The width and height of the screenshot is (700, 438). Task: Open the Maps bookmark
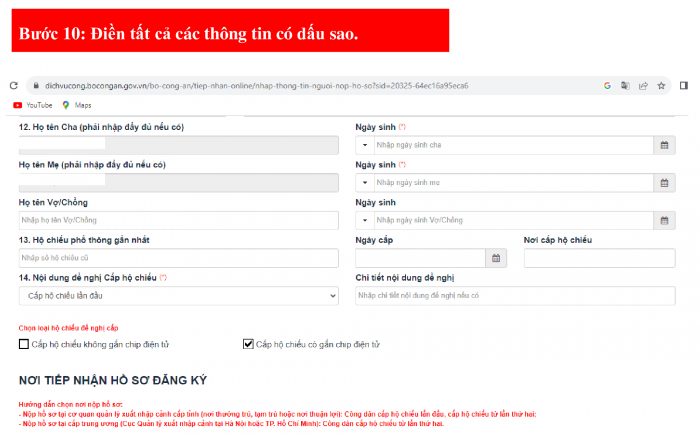click(x=77, y=105)
